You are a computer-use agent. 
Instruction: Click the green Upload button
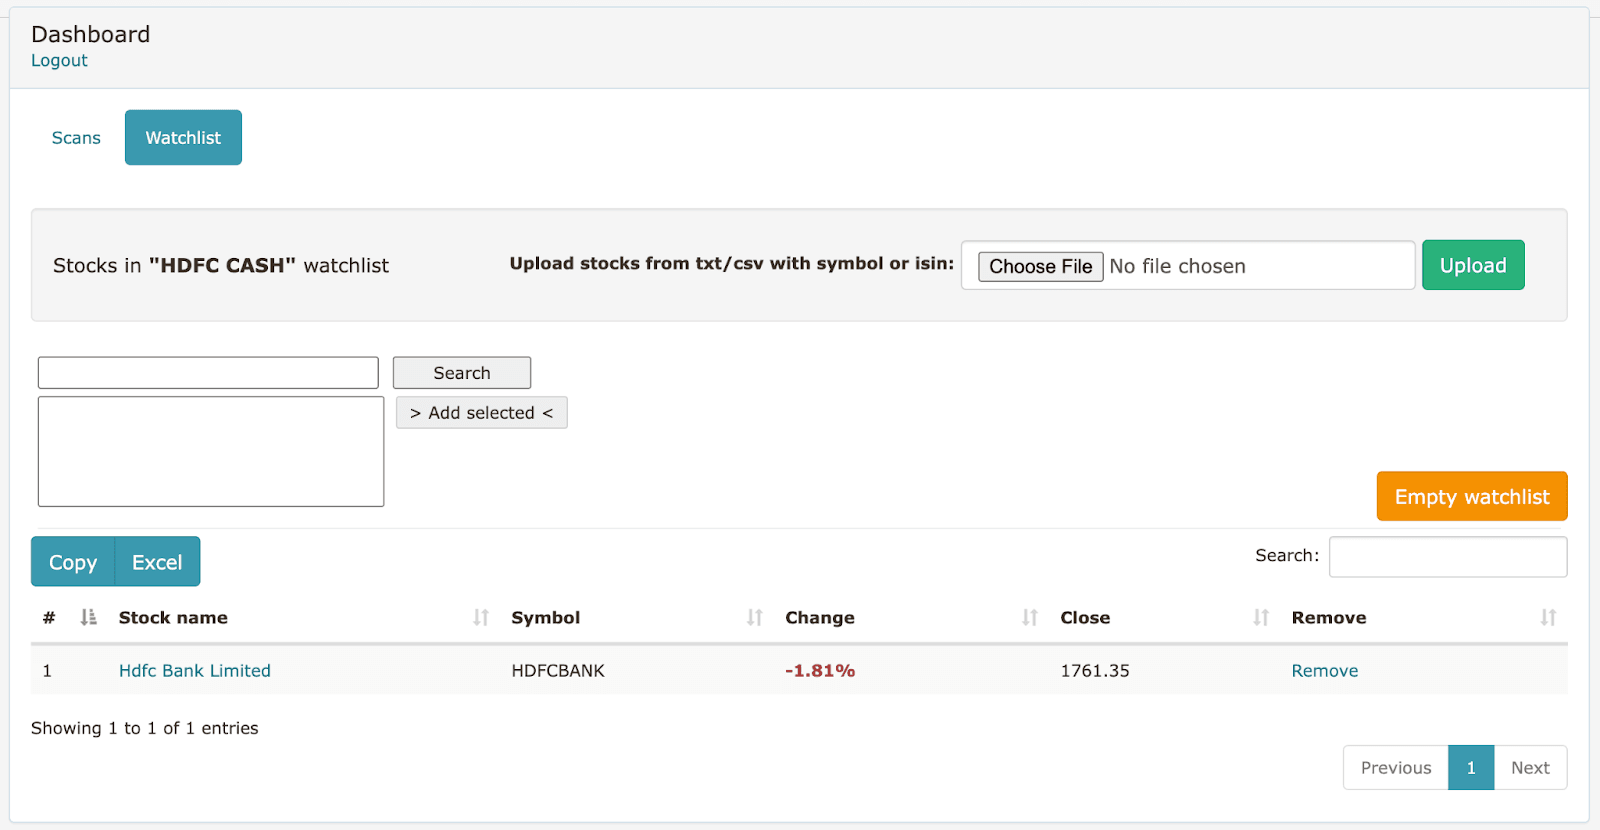(x=1472, y=265)
